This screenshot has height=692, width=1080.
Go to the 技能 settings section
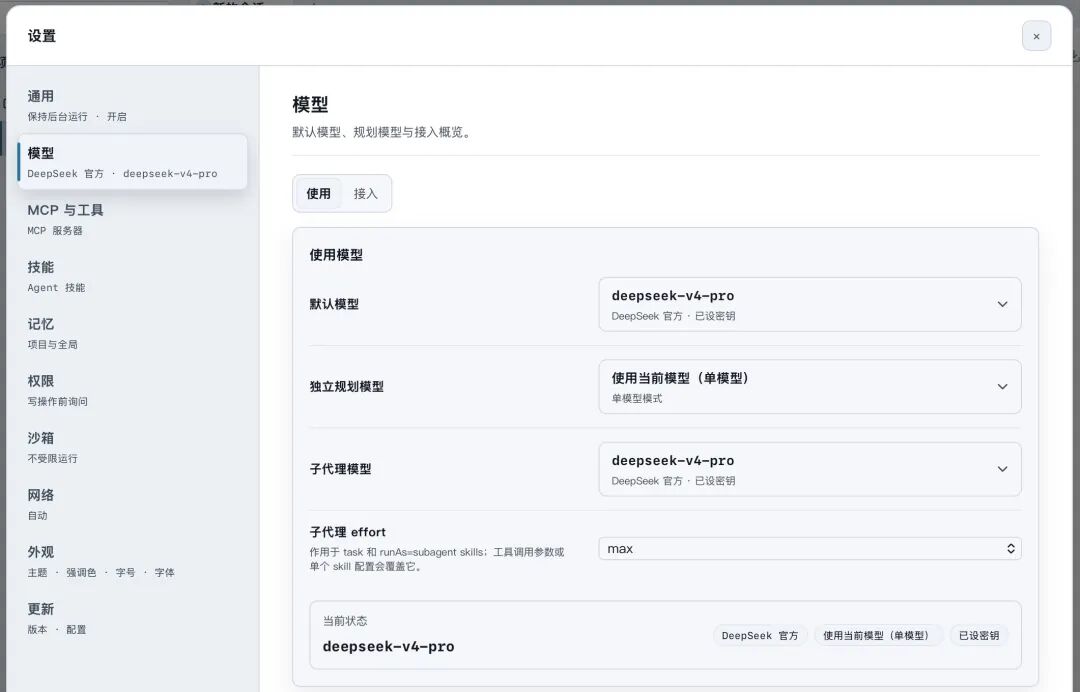[x=132, y=276]
